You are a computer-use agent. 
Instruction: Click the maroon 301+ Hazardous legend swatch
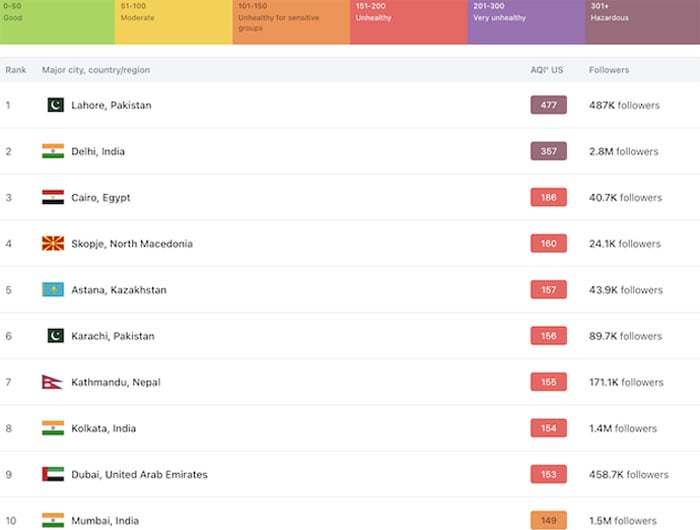coord(642,22)
